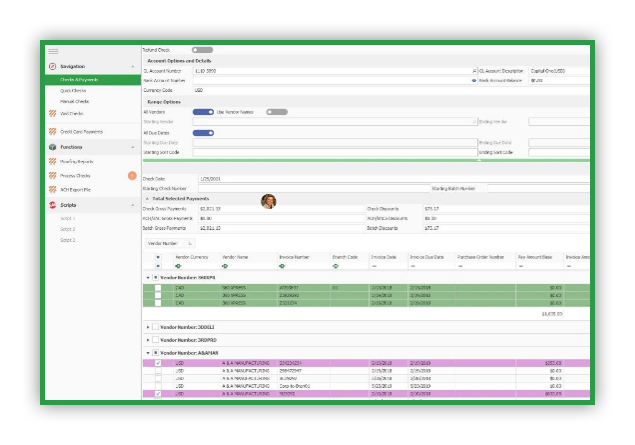Click the blue eye icon beside Bank Account Number
Viewport: 635px width, 445px height.
474,81
